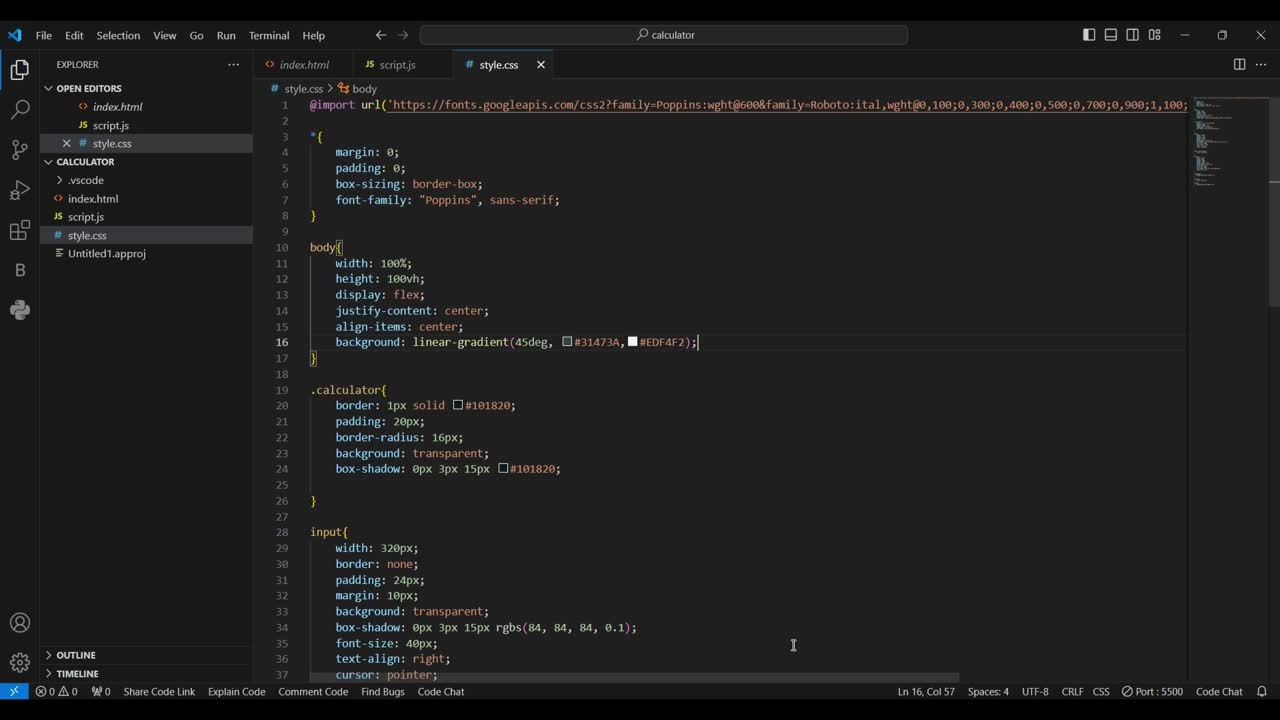Click the calculator command search box
Screen dimensions: 1280x720
pos(664,35)
